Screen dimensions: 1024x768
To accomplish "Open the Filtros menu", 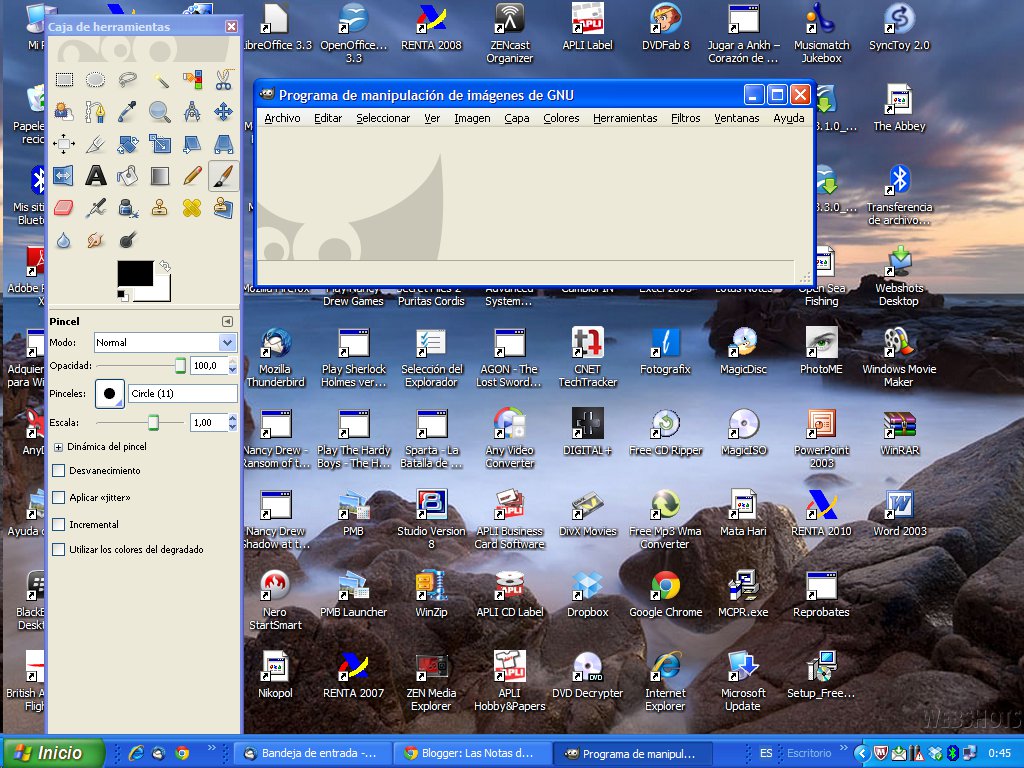I will coord(686,118).
